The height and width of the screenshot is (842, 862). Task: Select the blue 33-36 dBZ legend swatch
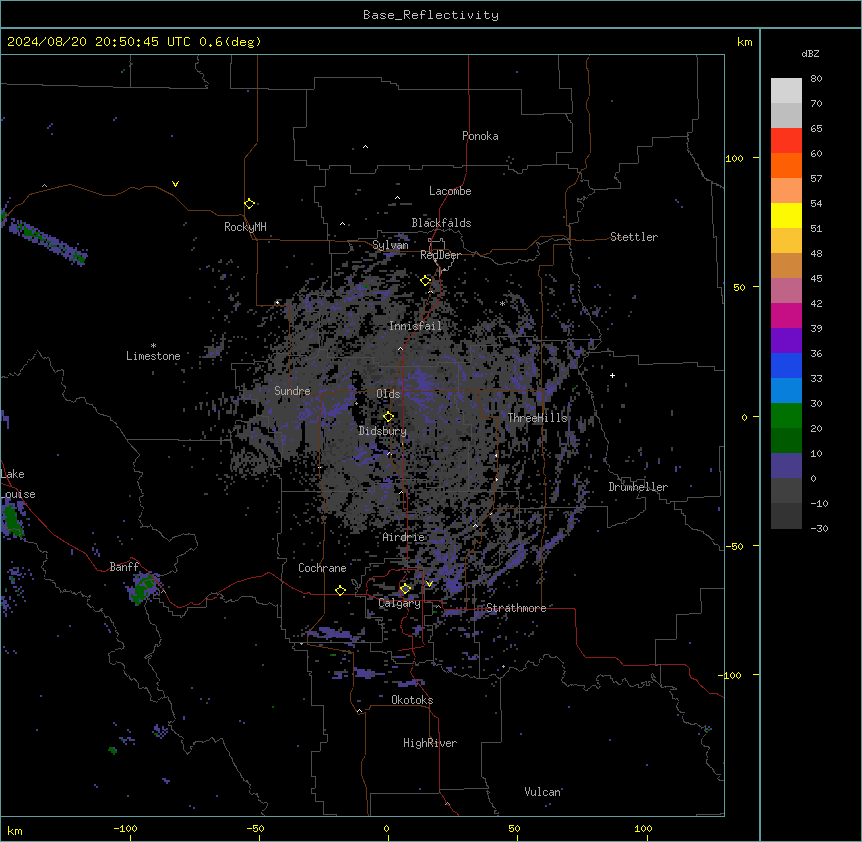[x=786, y=365]
